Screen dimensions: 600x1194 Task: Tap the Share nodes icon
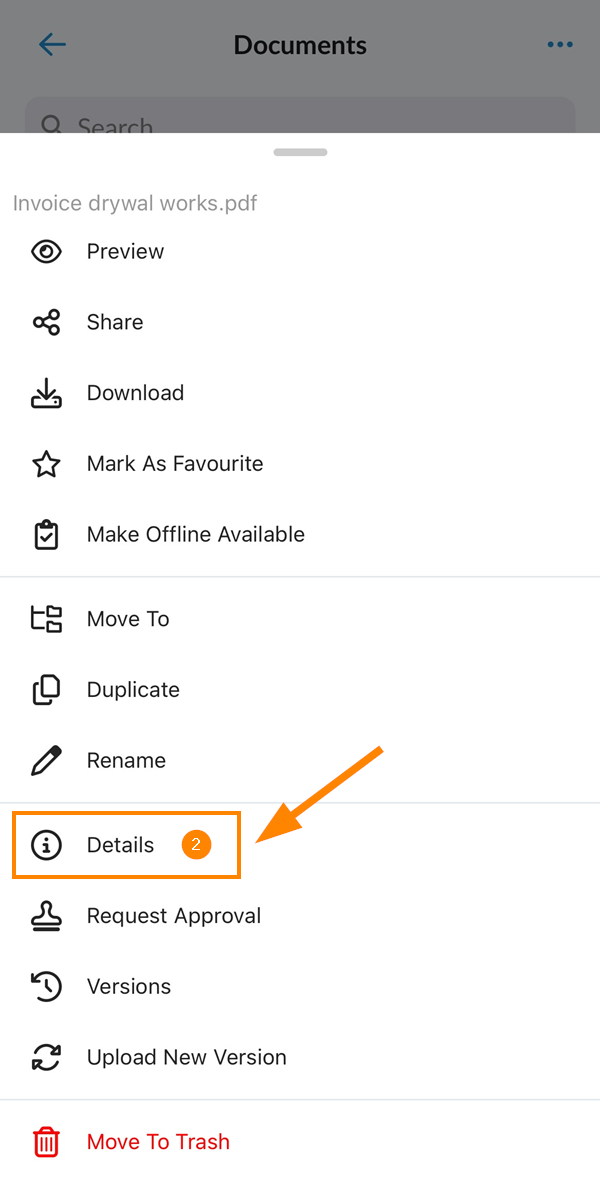[46, 322]
